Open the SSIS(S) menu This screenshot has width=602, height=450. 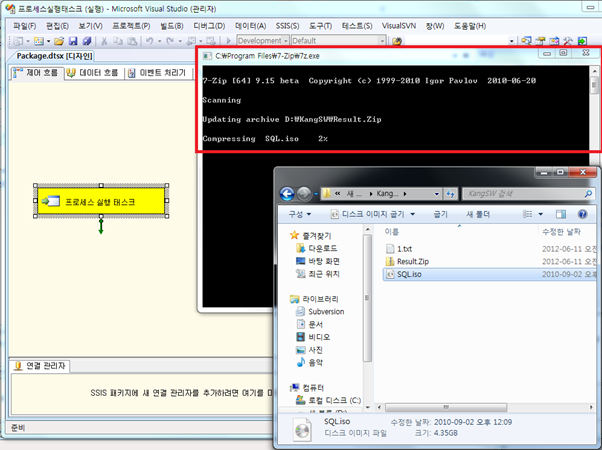coord(287,26)
